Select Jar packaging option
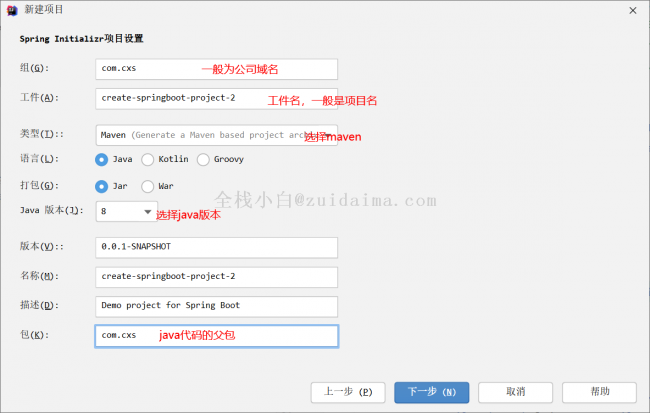This screenshot has height=413, width=650. [102, 186]
